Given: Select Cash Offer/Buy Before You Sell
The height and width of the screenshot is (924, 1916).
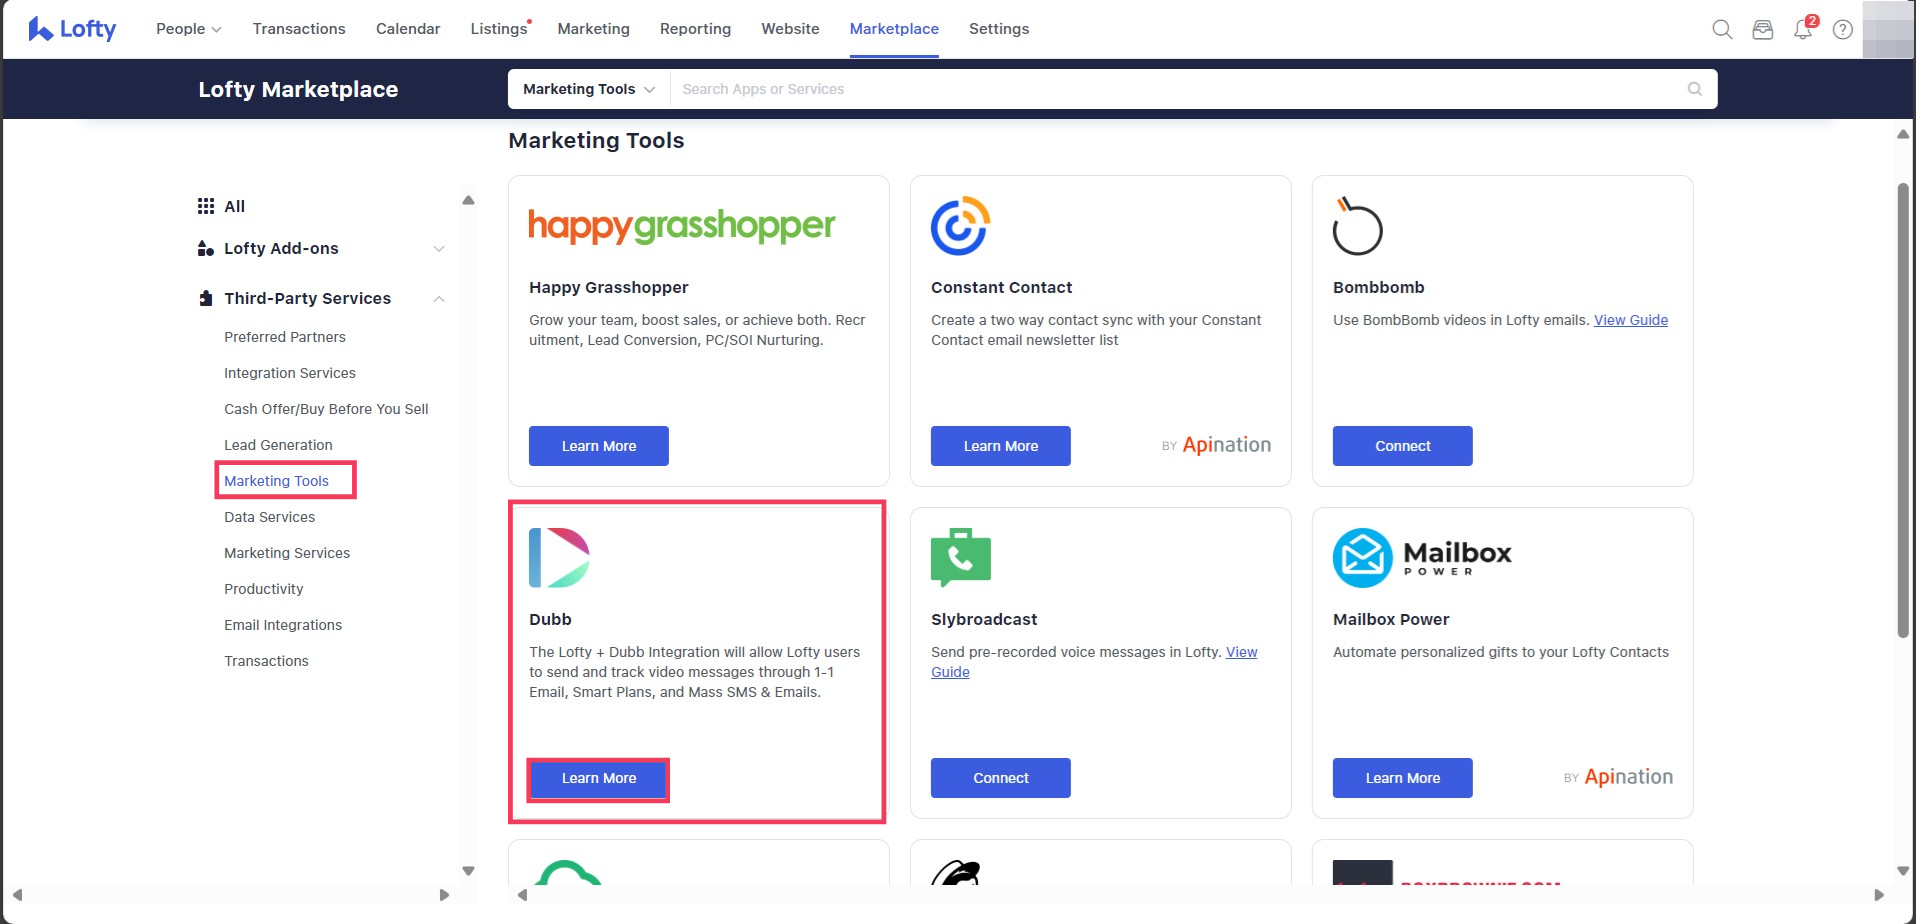Looking at the screenshot, I should (x=326, y=409).
